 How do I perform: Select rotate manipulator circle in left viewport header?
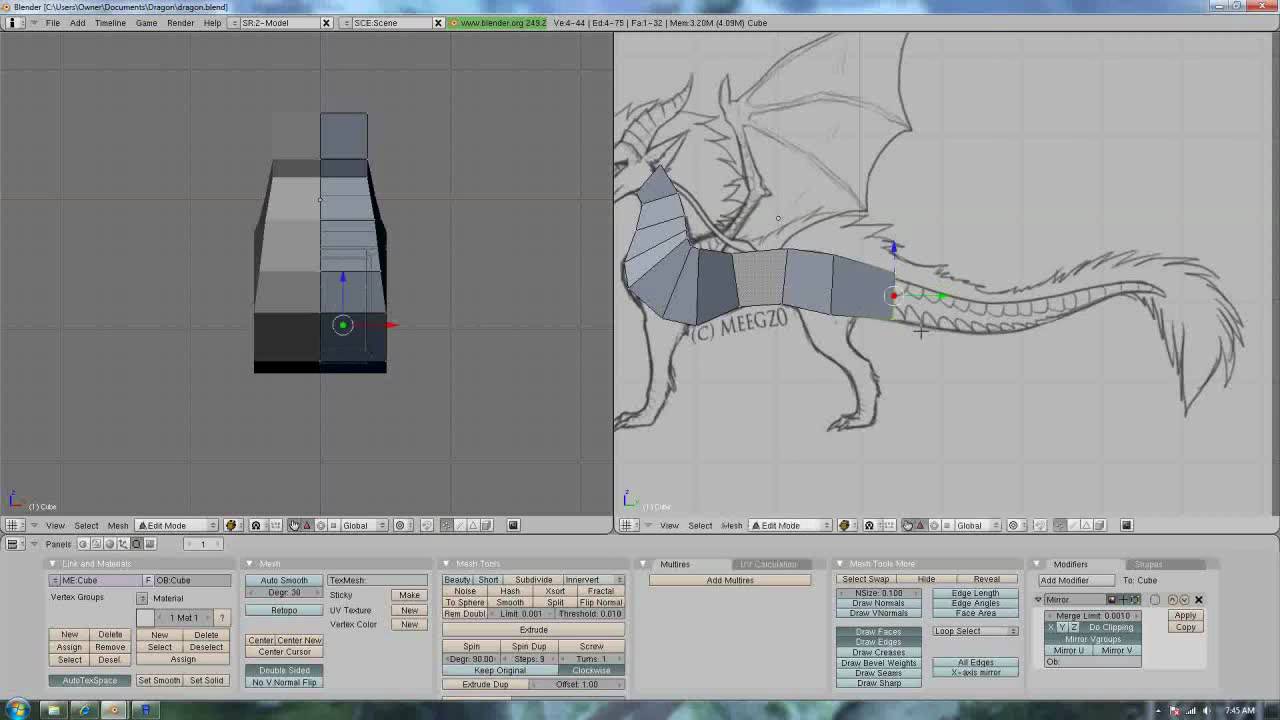click(x=321, y=525)
